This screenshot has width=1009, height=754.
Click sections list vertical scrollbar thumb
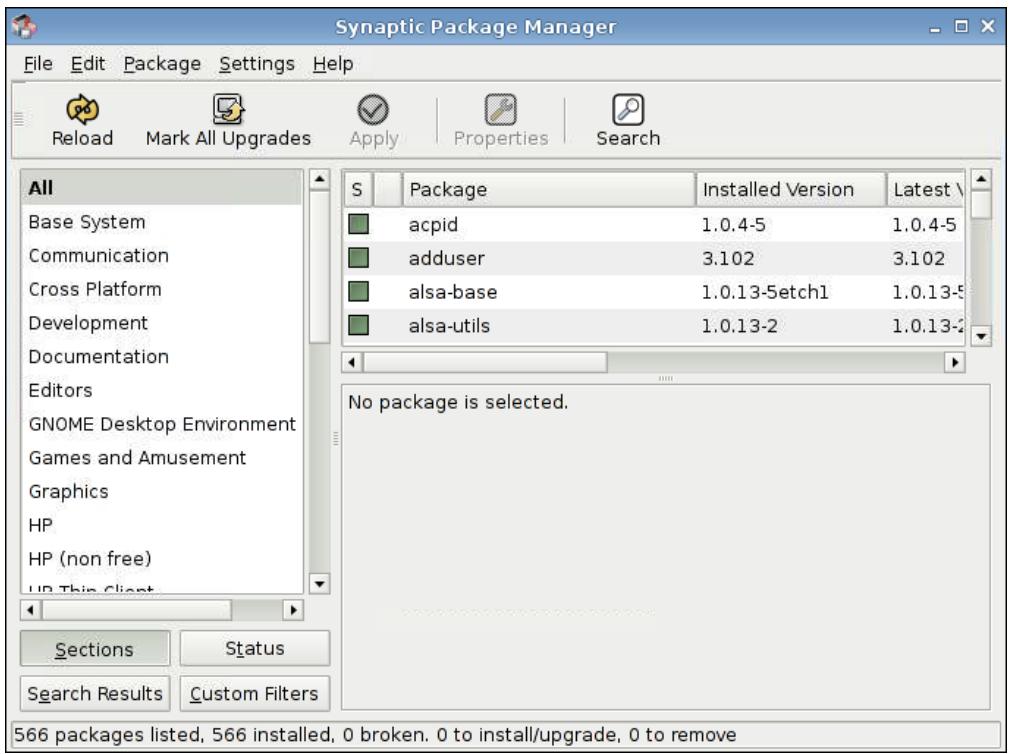[x=319, y=267]
